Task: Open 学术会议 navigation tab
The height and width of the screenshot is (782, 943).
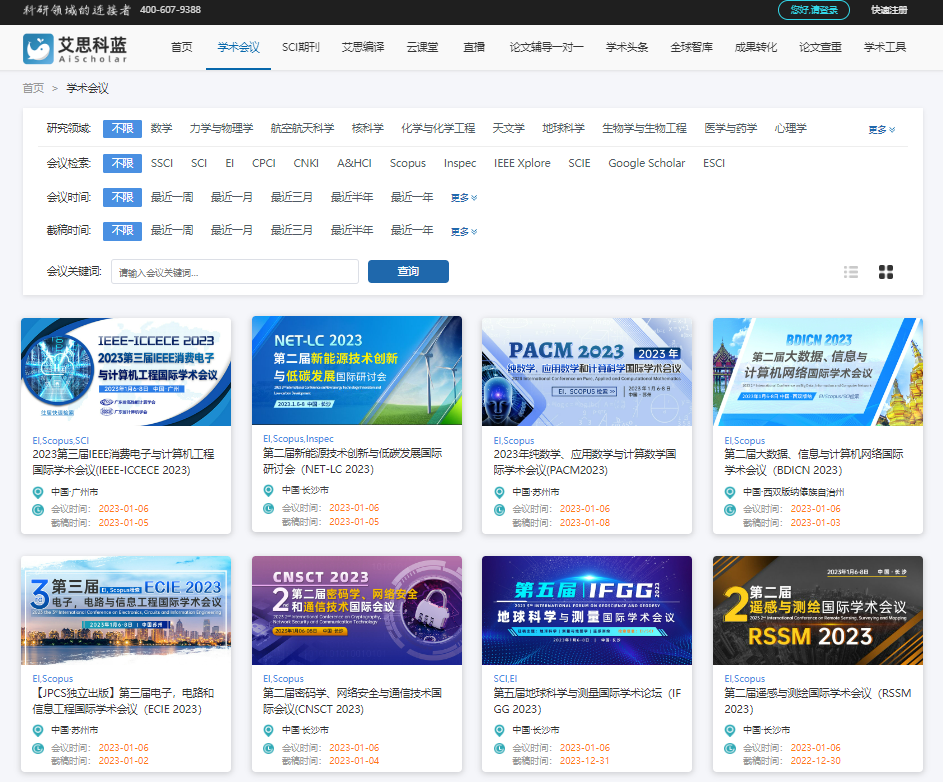Action: [238, 47]
